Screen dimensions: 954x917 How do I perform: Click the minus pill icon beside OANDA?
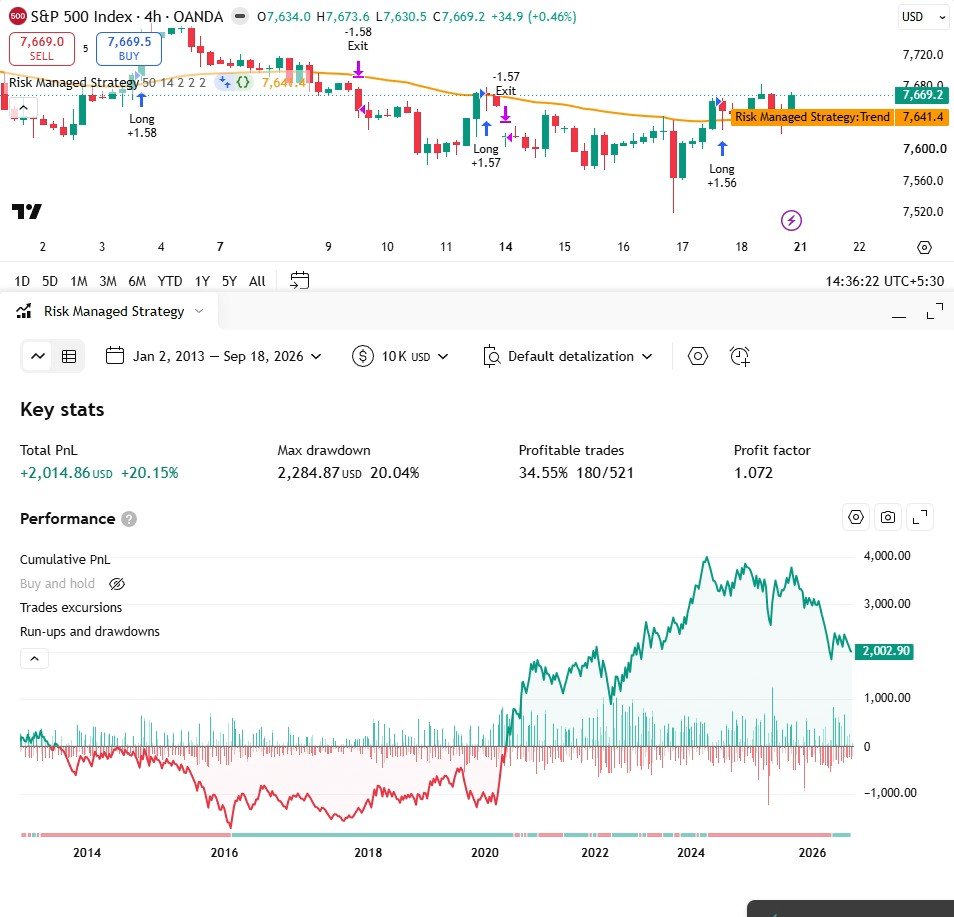coord(240,16)
